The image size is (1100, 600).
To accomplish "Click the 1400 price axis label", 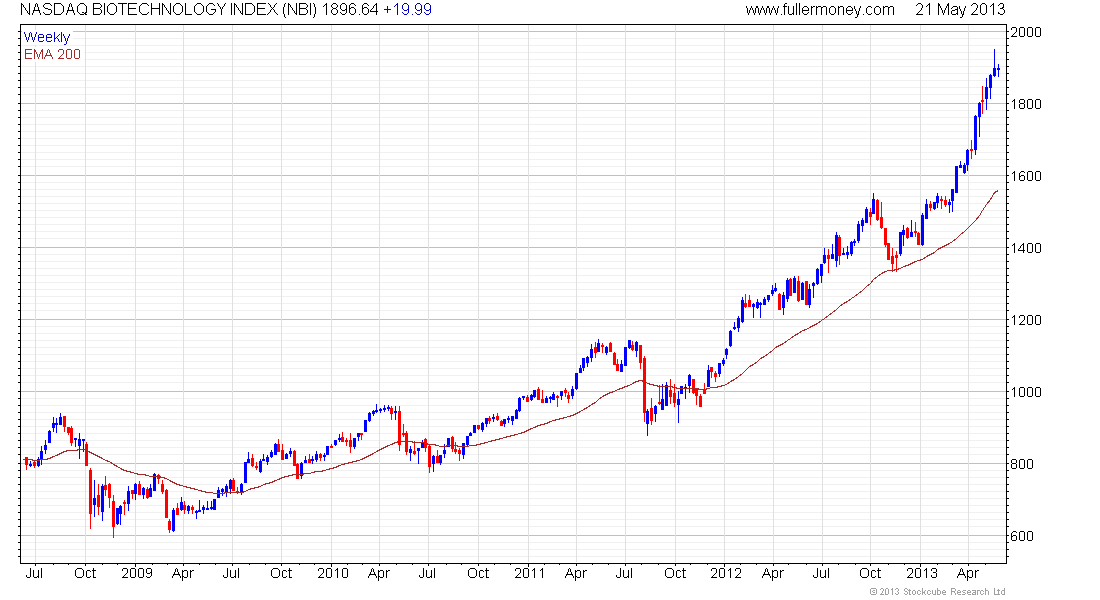I will [1026, 248].
